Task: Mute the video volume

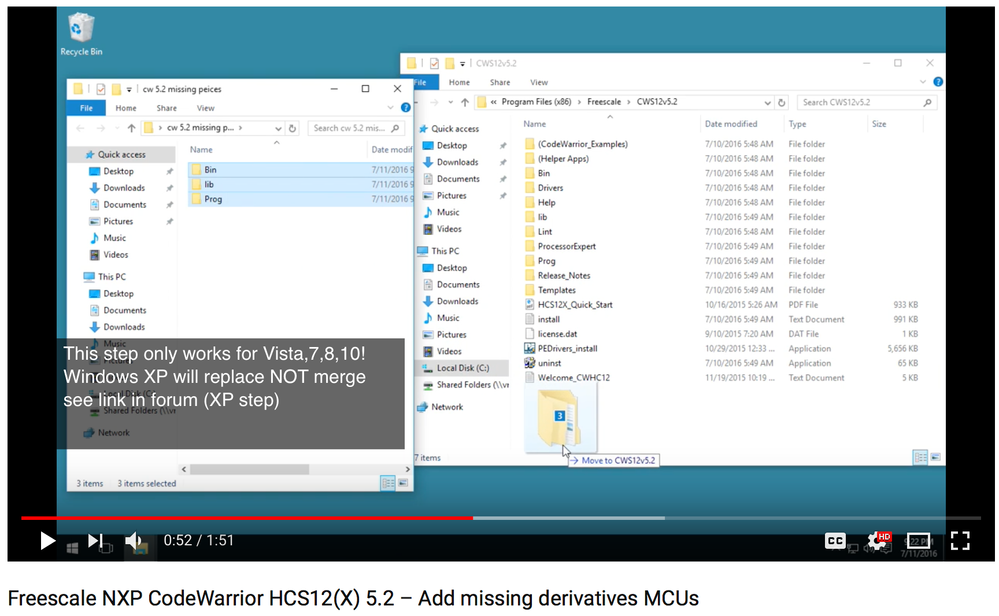Action: pos(133,541)
